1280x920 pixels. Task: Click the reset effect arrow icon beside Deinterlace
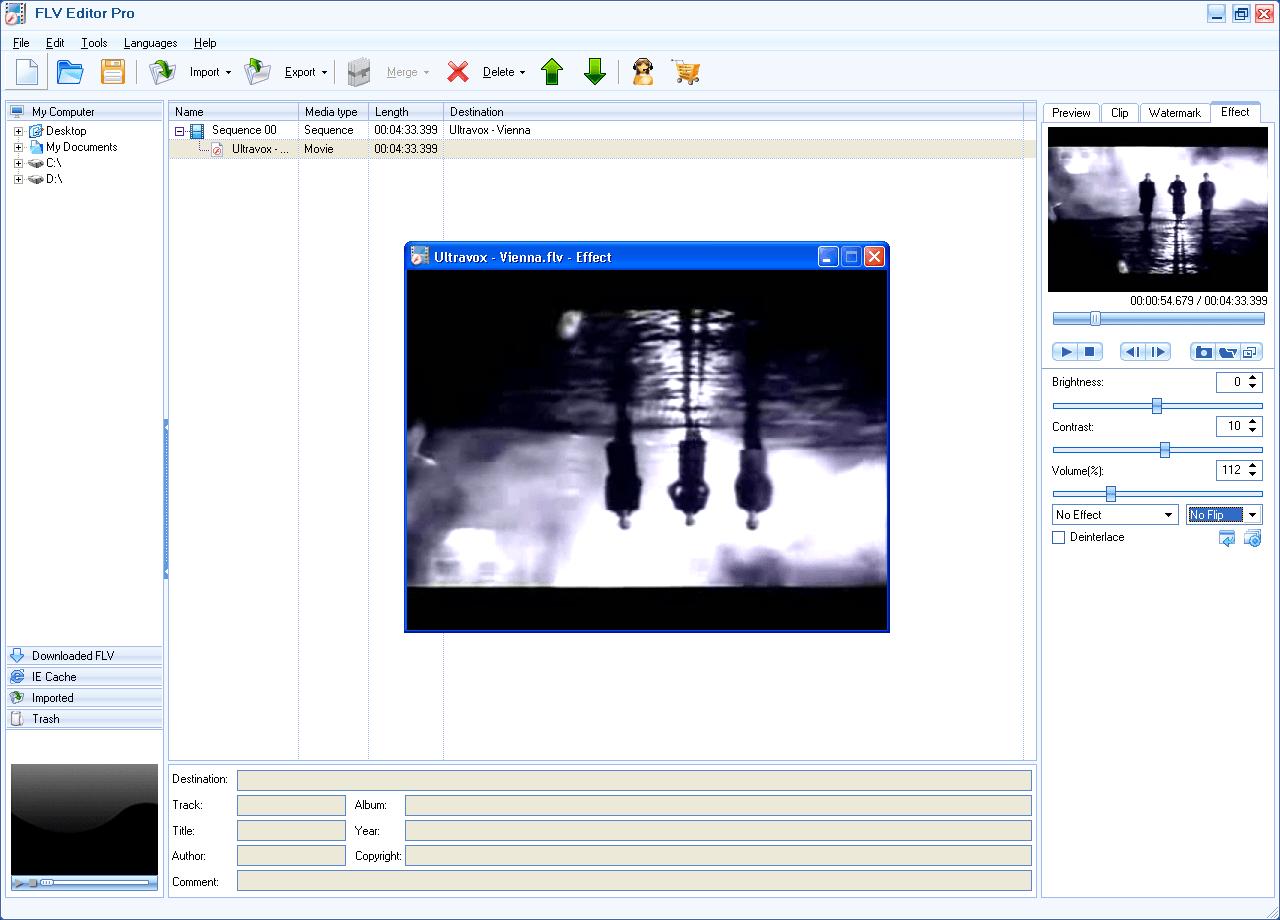coord(1227,539)
